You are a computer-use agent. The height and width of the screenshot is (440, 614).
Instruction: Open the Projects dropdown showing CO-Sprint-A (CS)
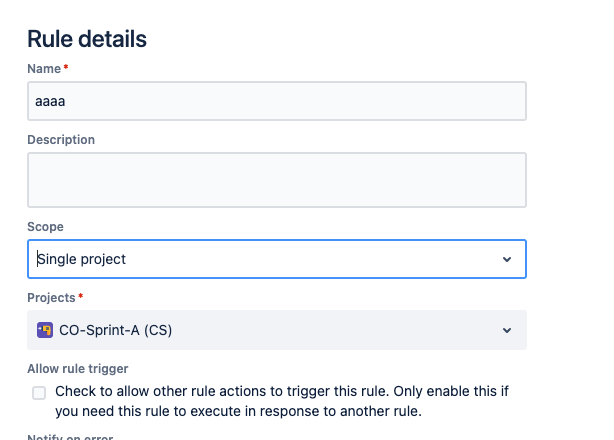[x=277, y=330]
